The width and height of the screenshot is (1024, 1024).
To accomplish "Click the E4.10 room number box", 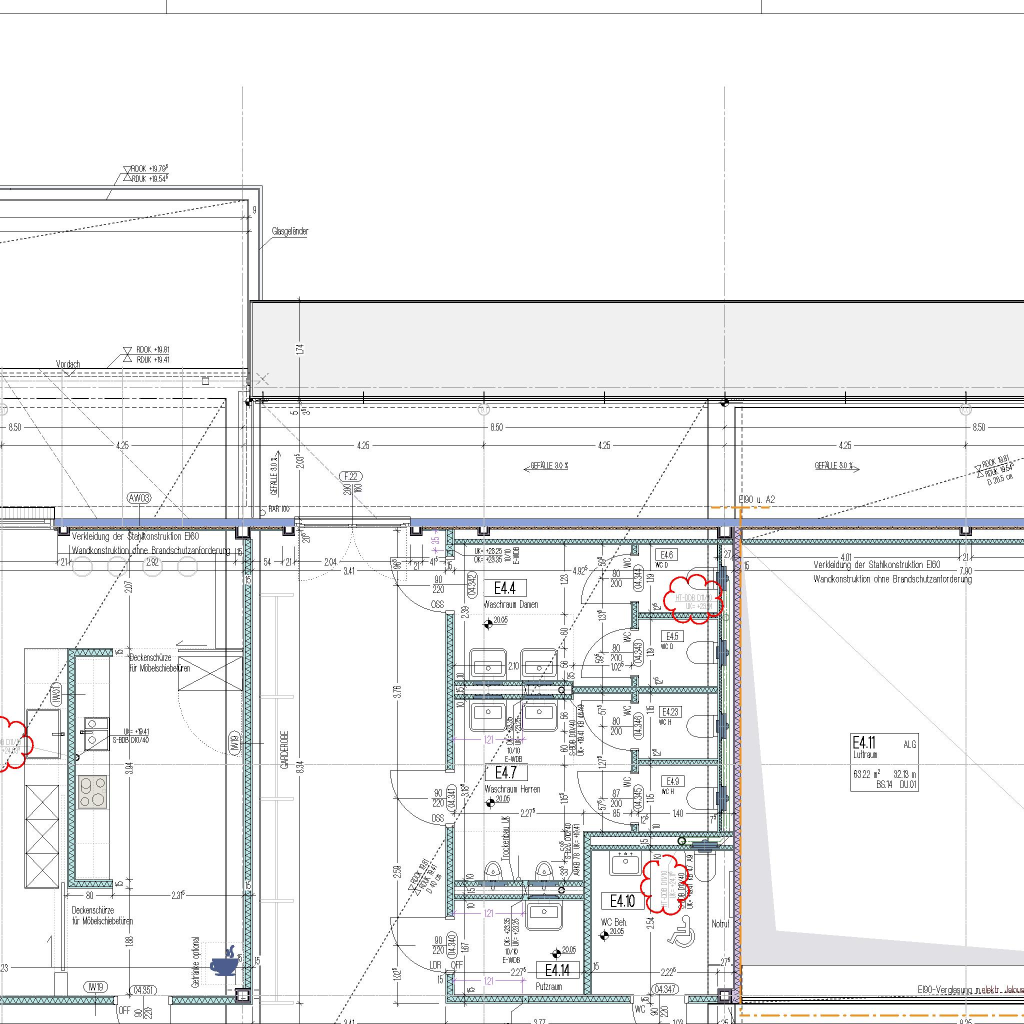I will (617, 900).
